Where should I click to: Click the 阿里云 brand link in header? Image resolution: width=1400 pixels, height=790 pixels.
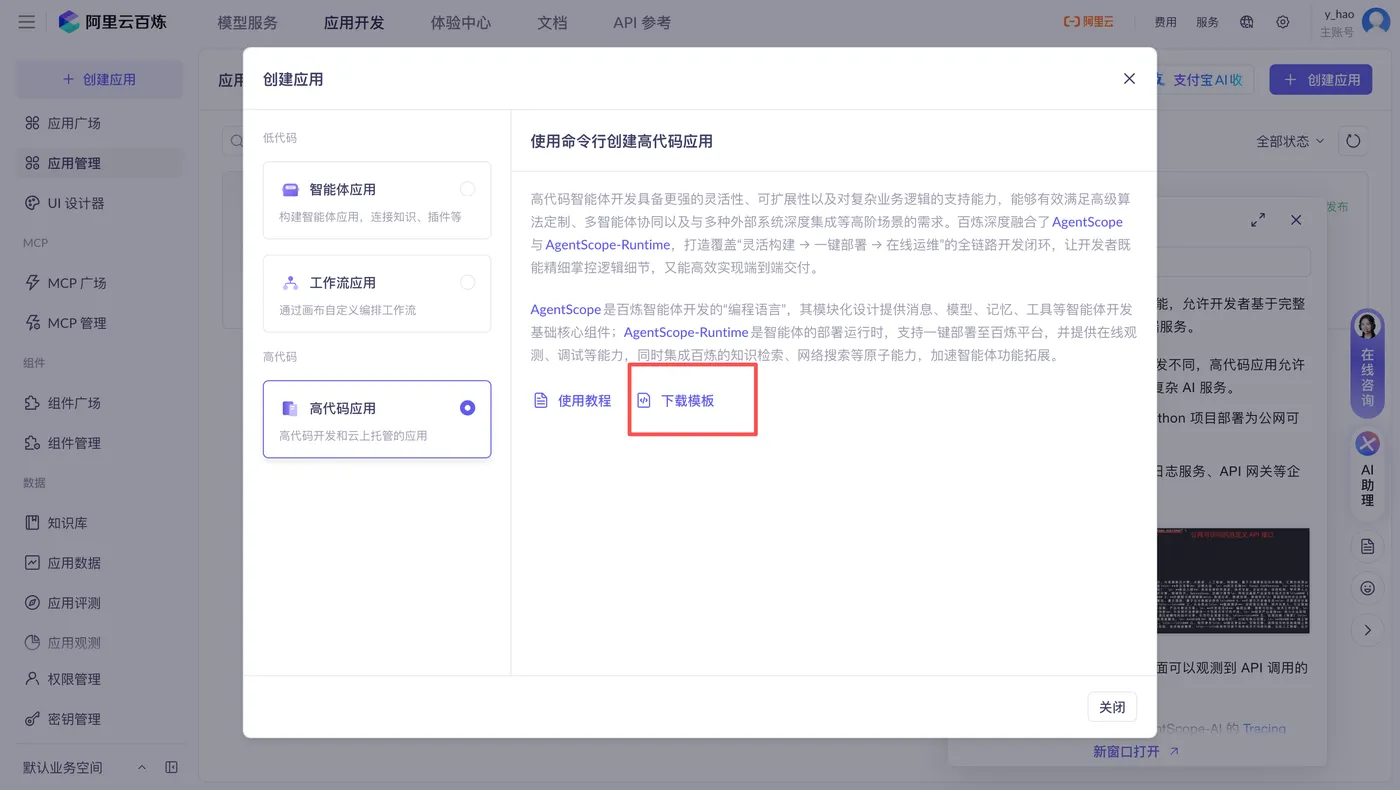click(x=1088, y=22)
